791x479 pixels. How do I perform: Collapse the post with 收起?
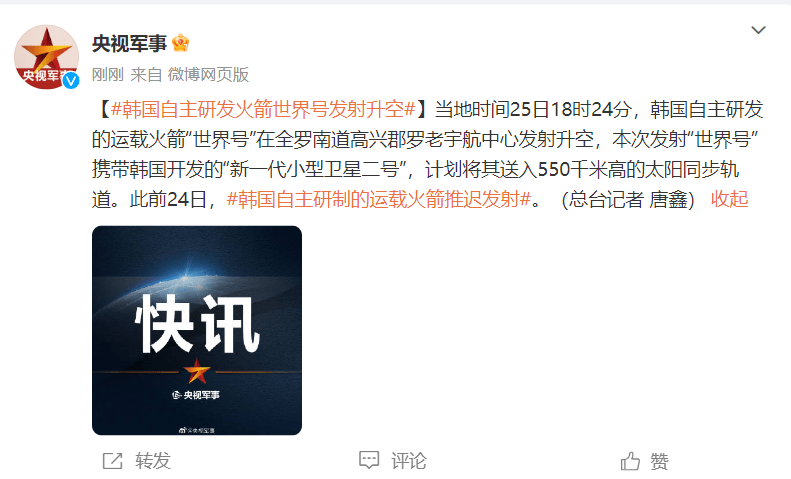pos(729,200)
